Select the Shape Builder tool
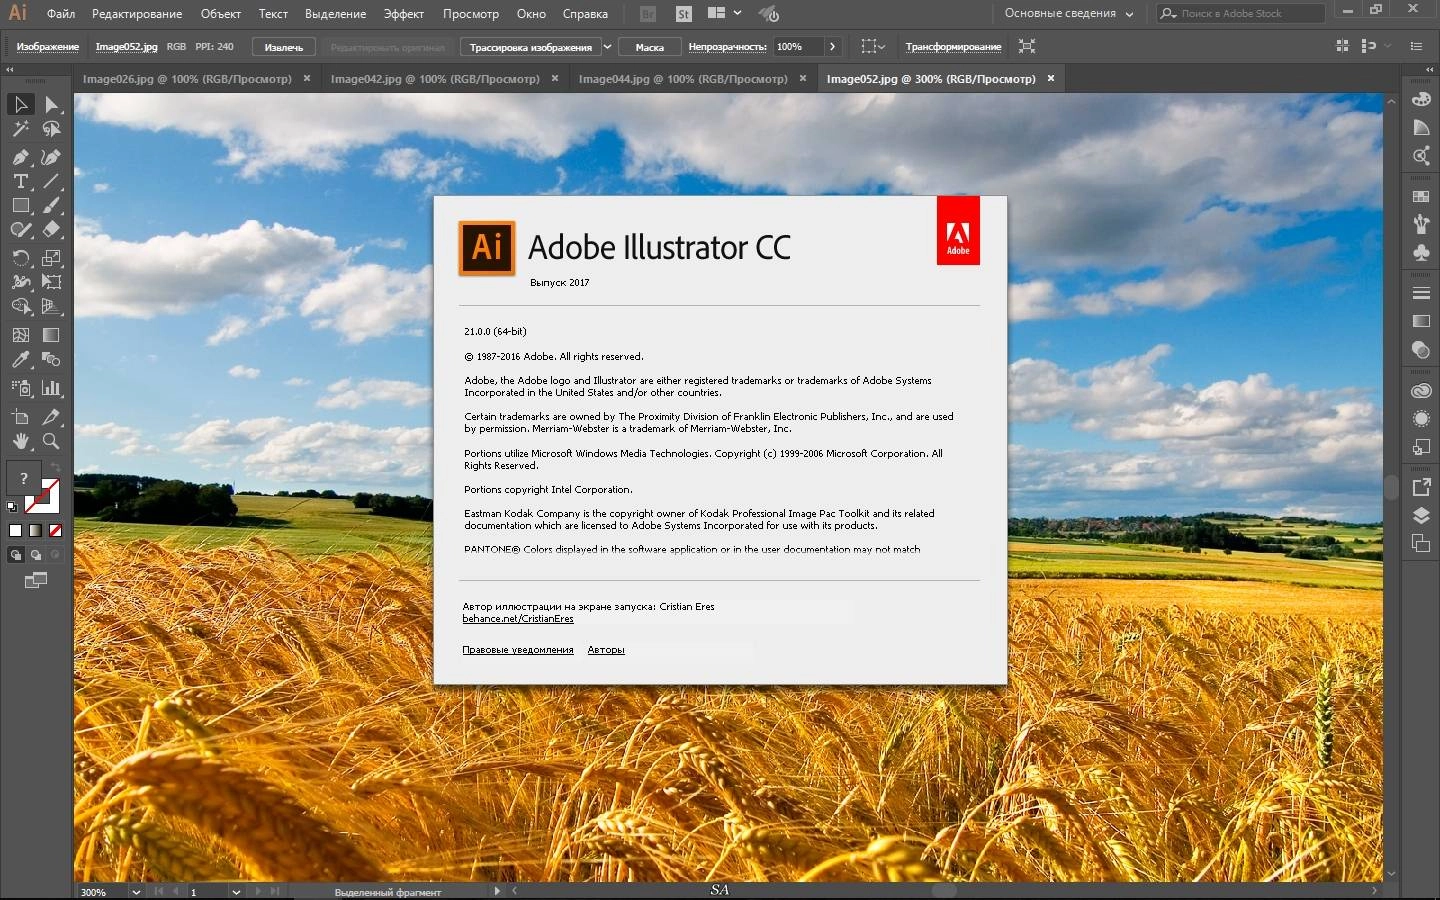Image resolution: width=1440 pixels, height=900 pixels. tap(20, 306)
